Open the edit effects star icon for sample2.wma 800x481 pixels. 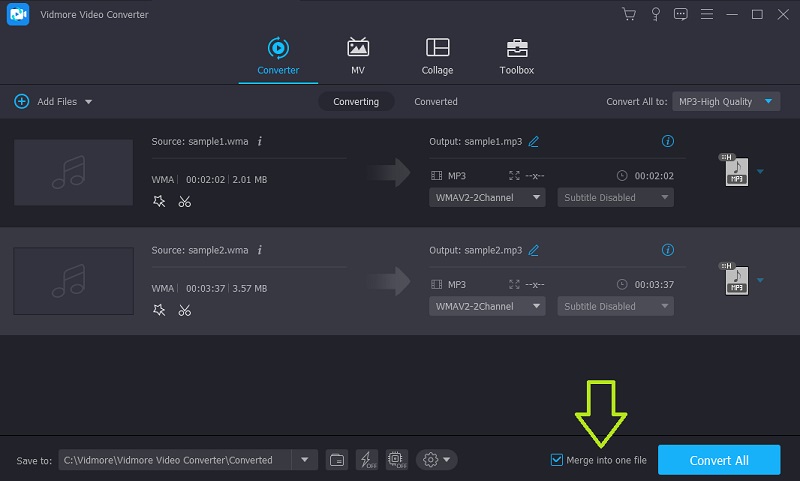[159, 310]
